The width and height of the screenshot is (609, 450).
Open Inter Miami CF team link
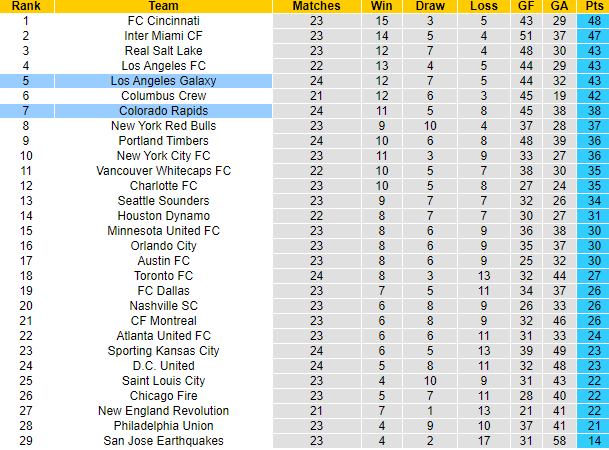(163, 35)
